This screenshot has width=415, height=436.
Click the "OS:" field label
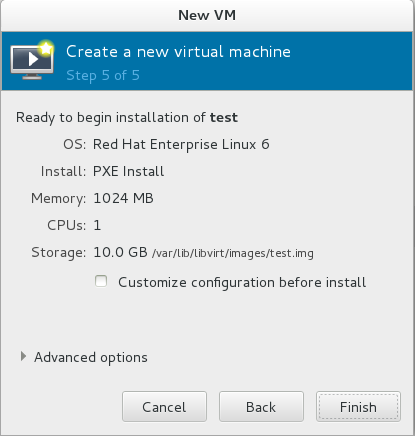(x=75, y=144)
